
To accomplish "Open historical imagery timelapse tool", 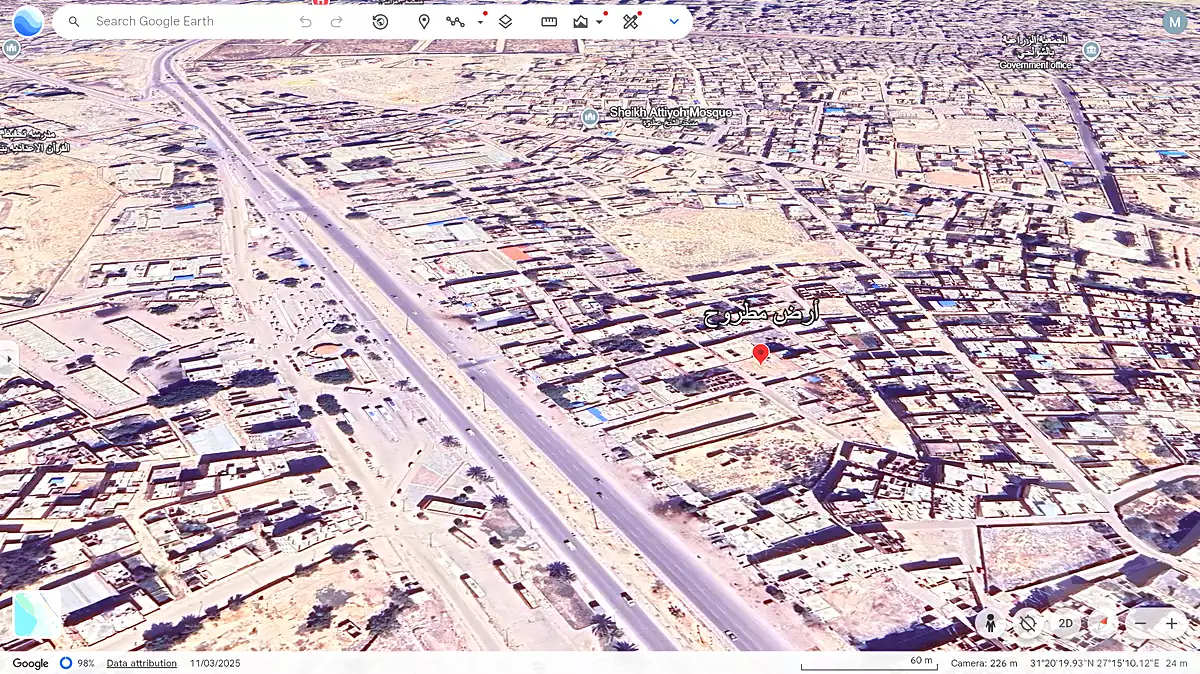I will coord(380,21).
